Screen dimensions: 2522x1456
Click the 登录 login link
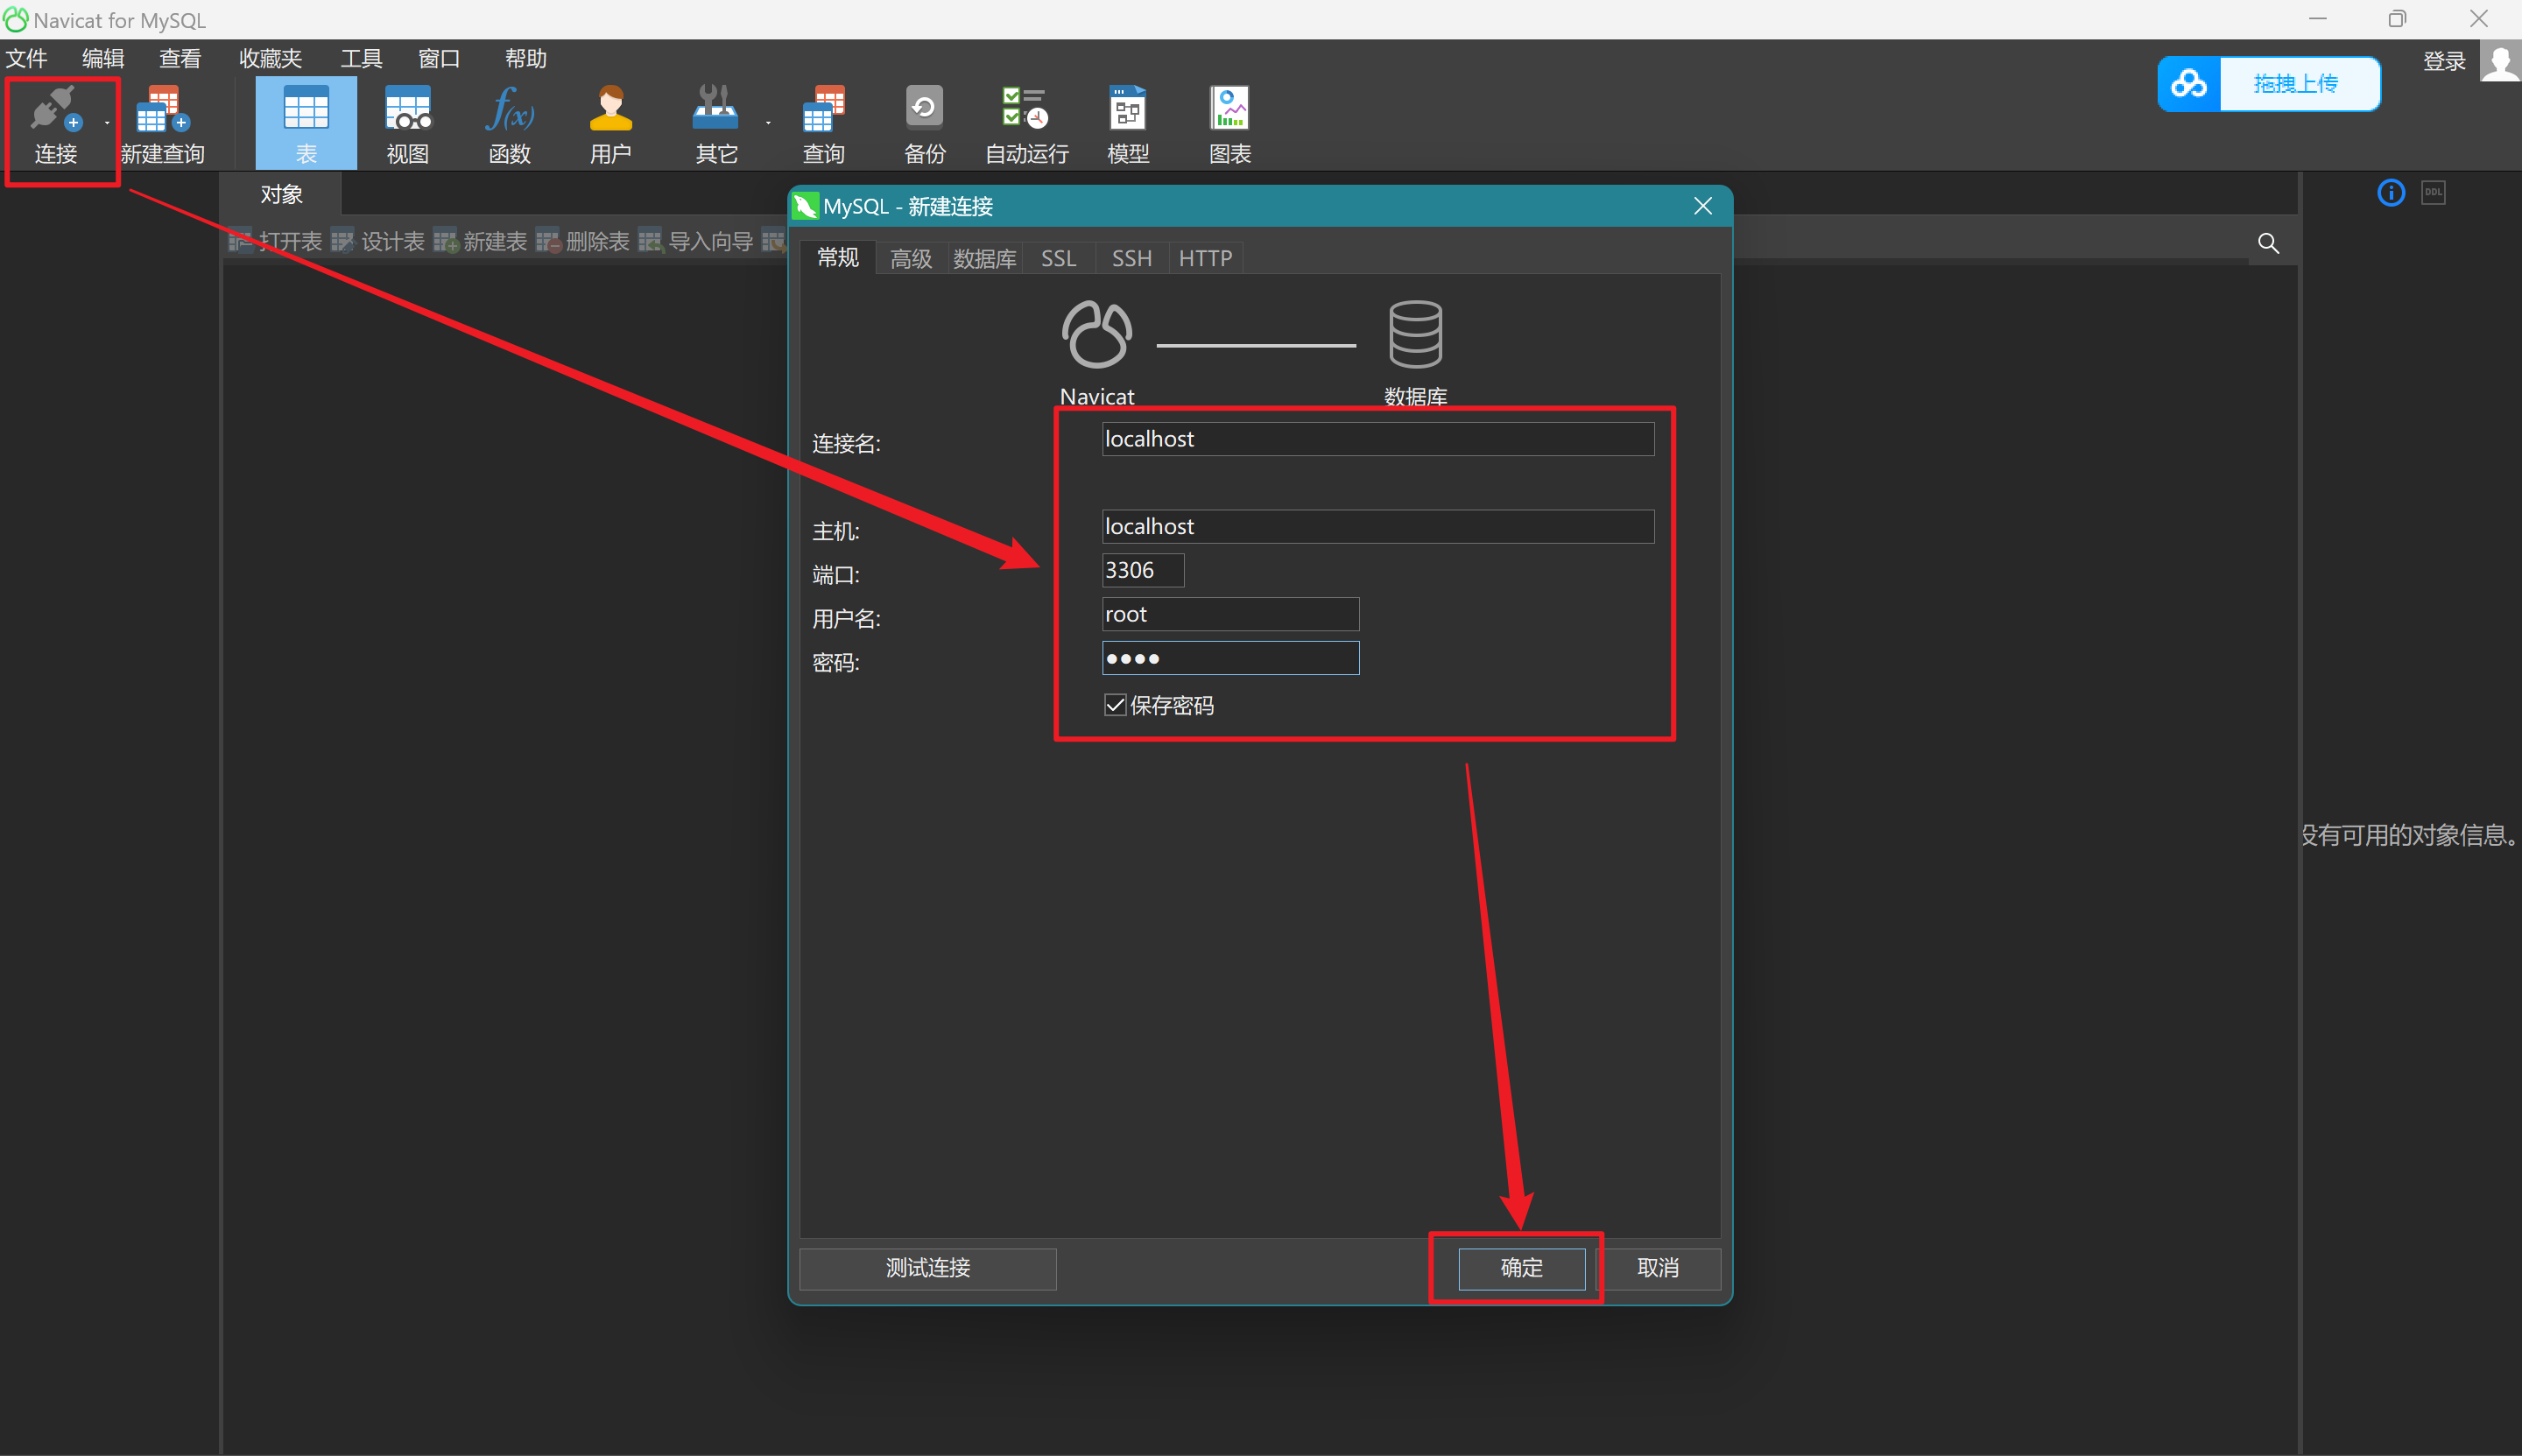2444,62
